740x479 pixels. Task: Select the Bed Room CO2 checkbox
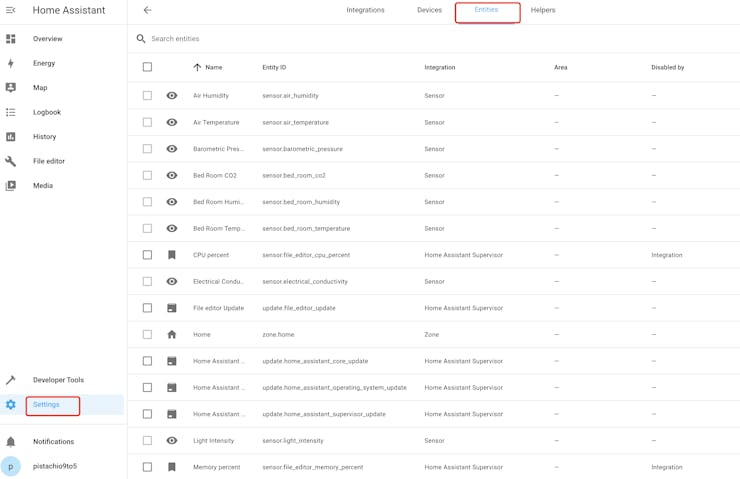(147, 175)
